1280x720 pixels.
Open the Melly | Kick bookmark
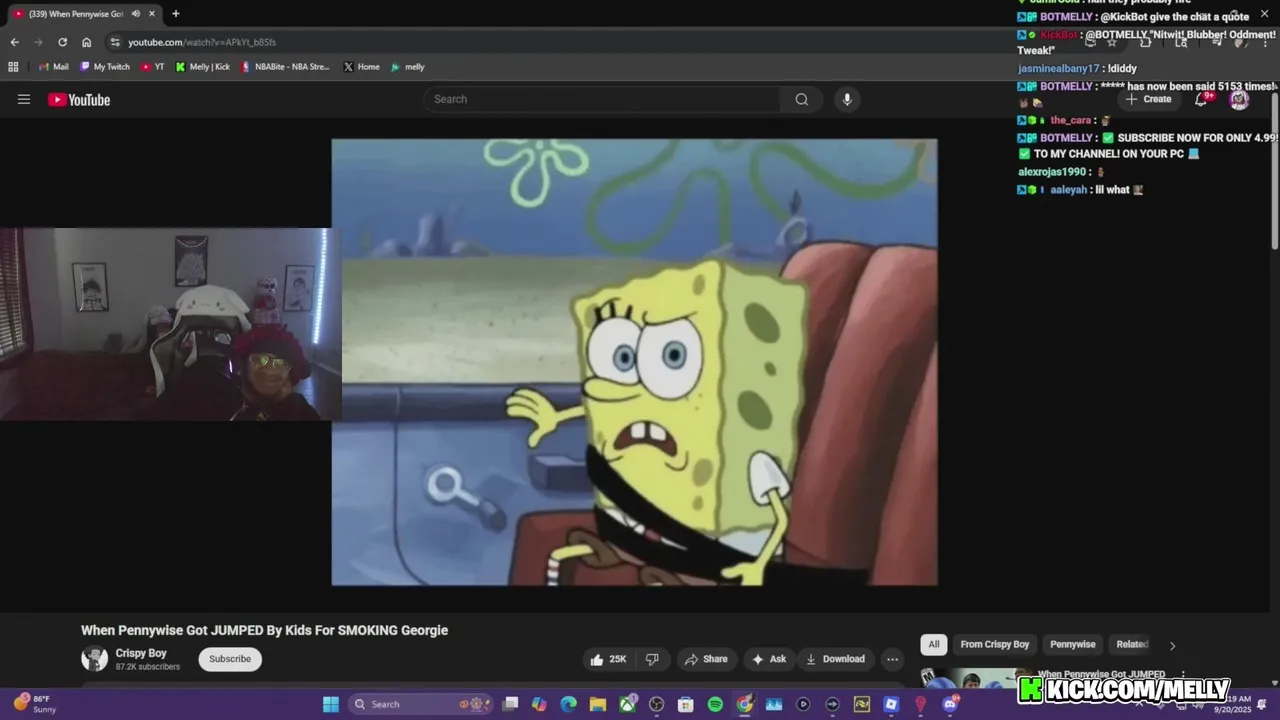click(203, 67)
